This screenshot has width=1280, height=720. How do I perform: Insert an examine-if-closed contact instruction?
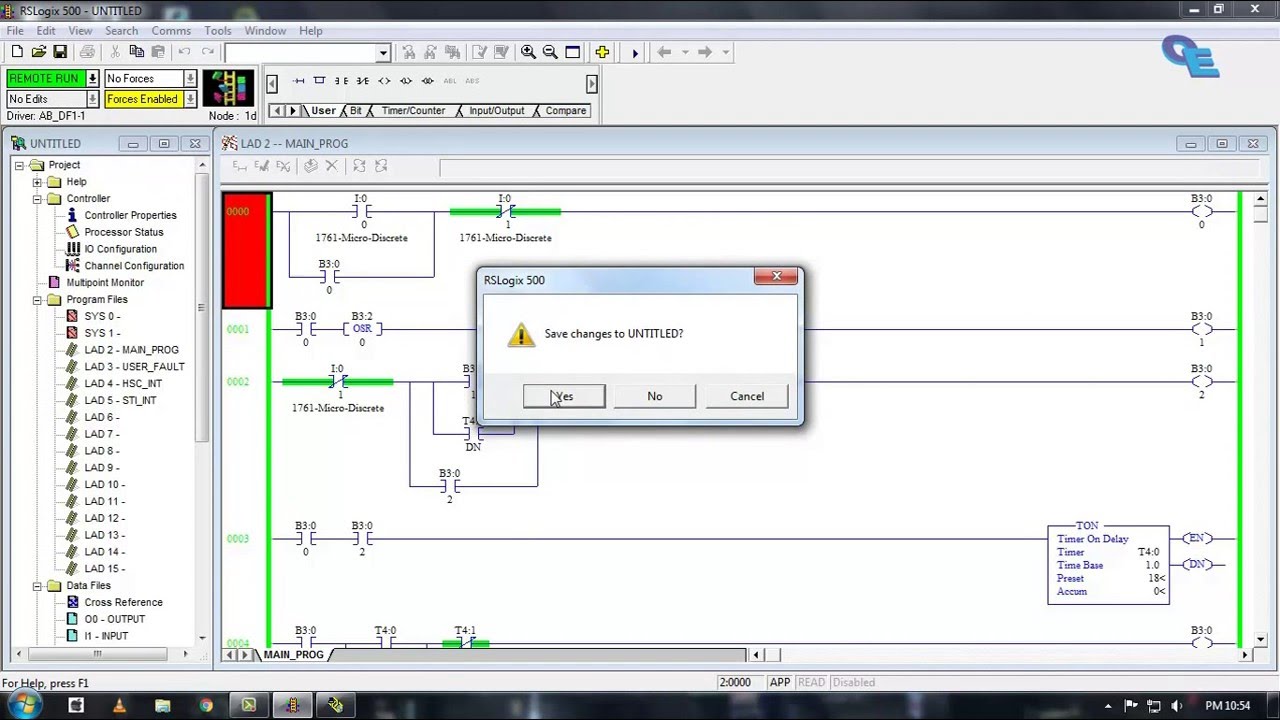(341, 81)
